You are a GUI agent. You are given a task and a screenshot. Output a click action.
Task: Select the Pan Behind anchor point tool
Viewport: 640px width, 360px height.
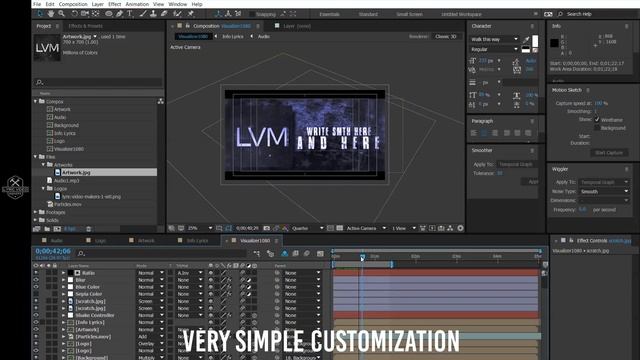(96, 14)
